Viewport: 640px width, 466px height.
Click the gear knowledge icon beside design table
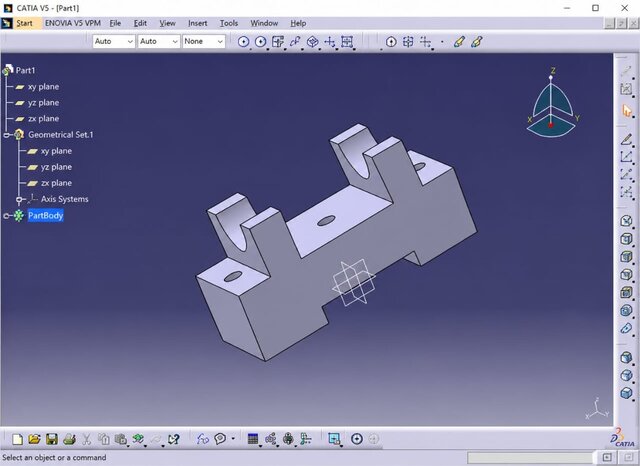271,439
